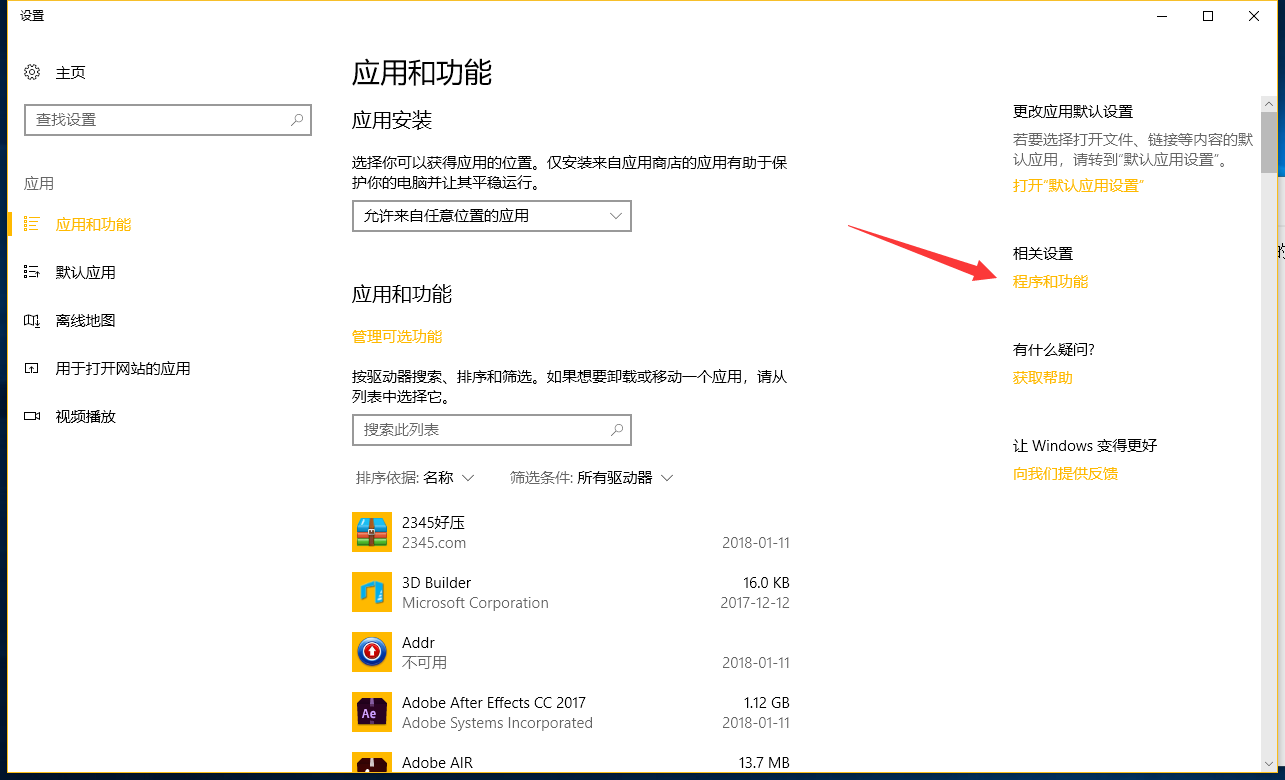Image resolution: width=1285 pixels, height=780 pixels.
Task: Click the 应用安装 section heading
Action: [392, 120]
